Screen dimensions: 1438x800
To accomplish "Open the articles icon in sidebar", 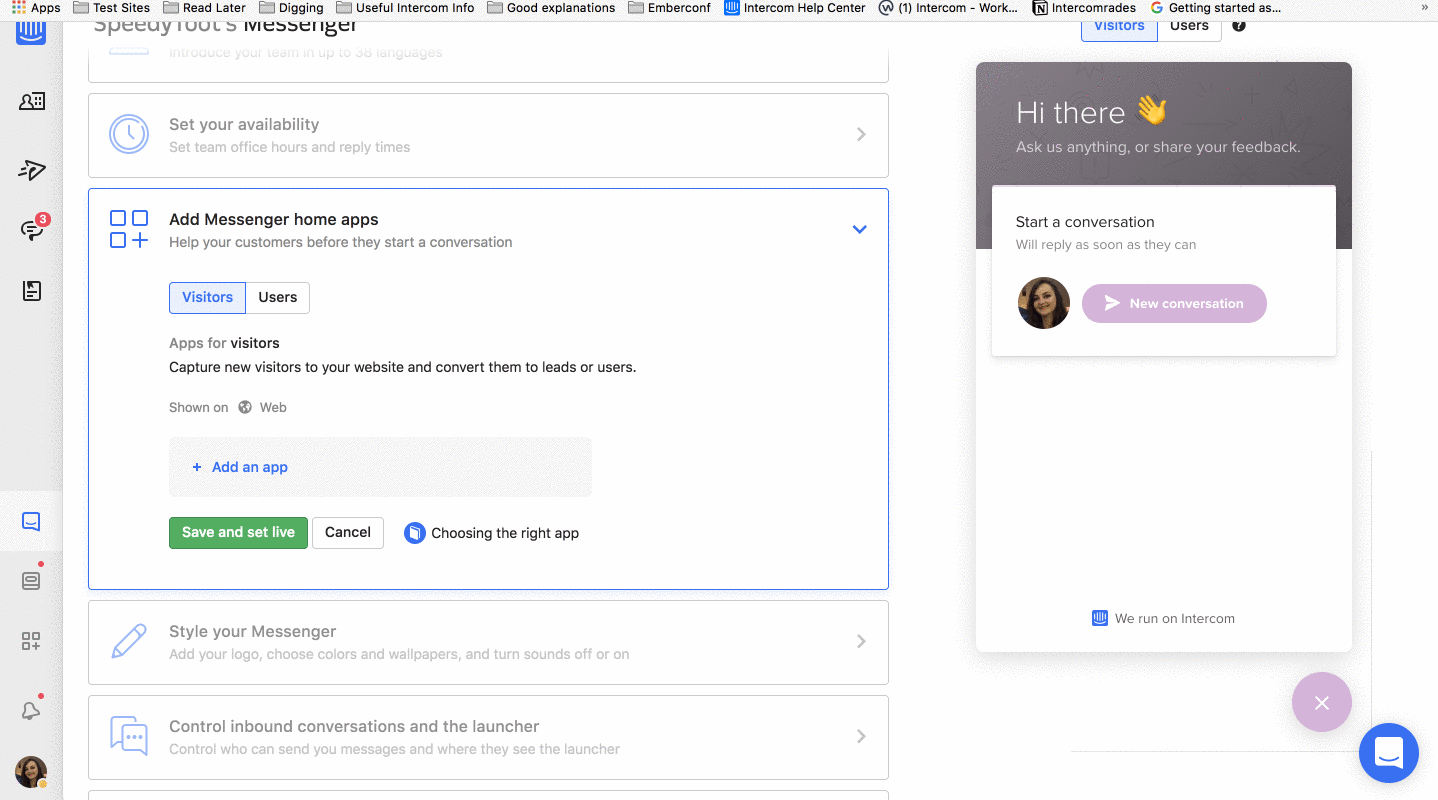I will pyautogui.click(x=31, y=291).
